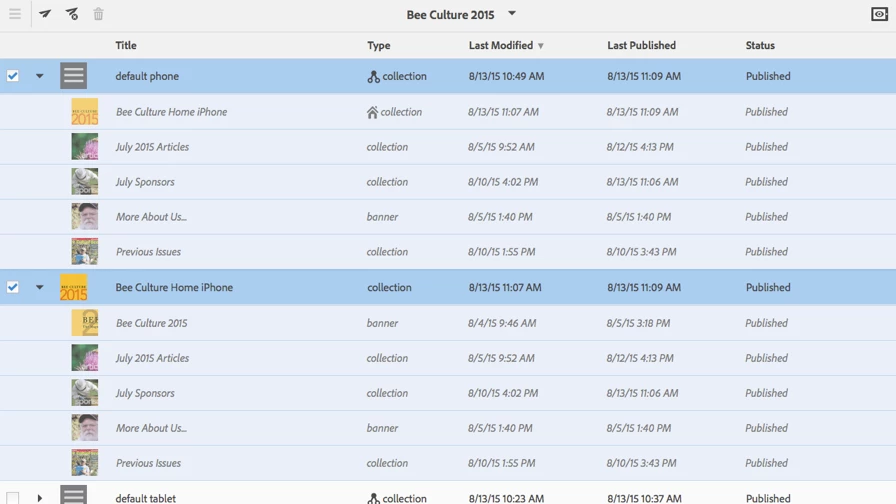896x504 pixels.
Task: Select the default tablet title
Action: point(146,498)
